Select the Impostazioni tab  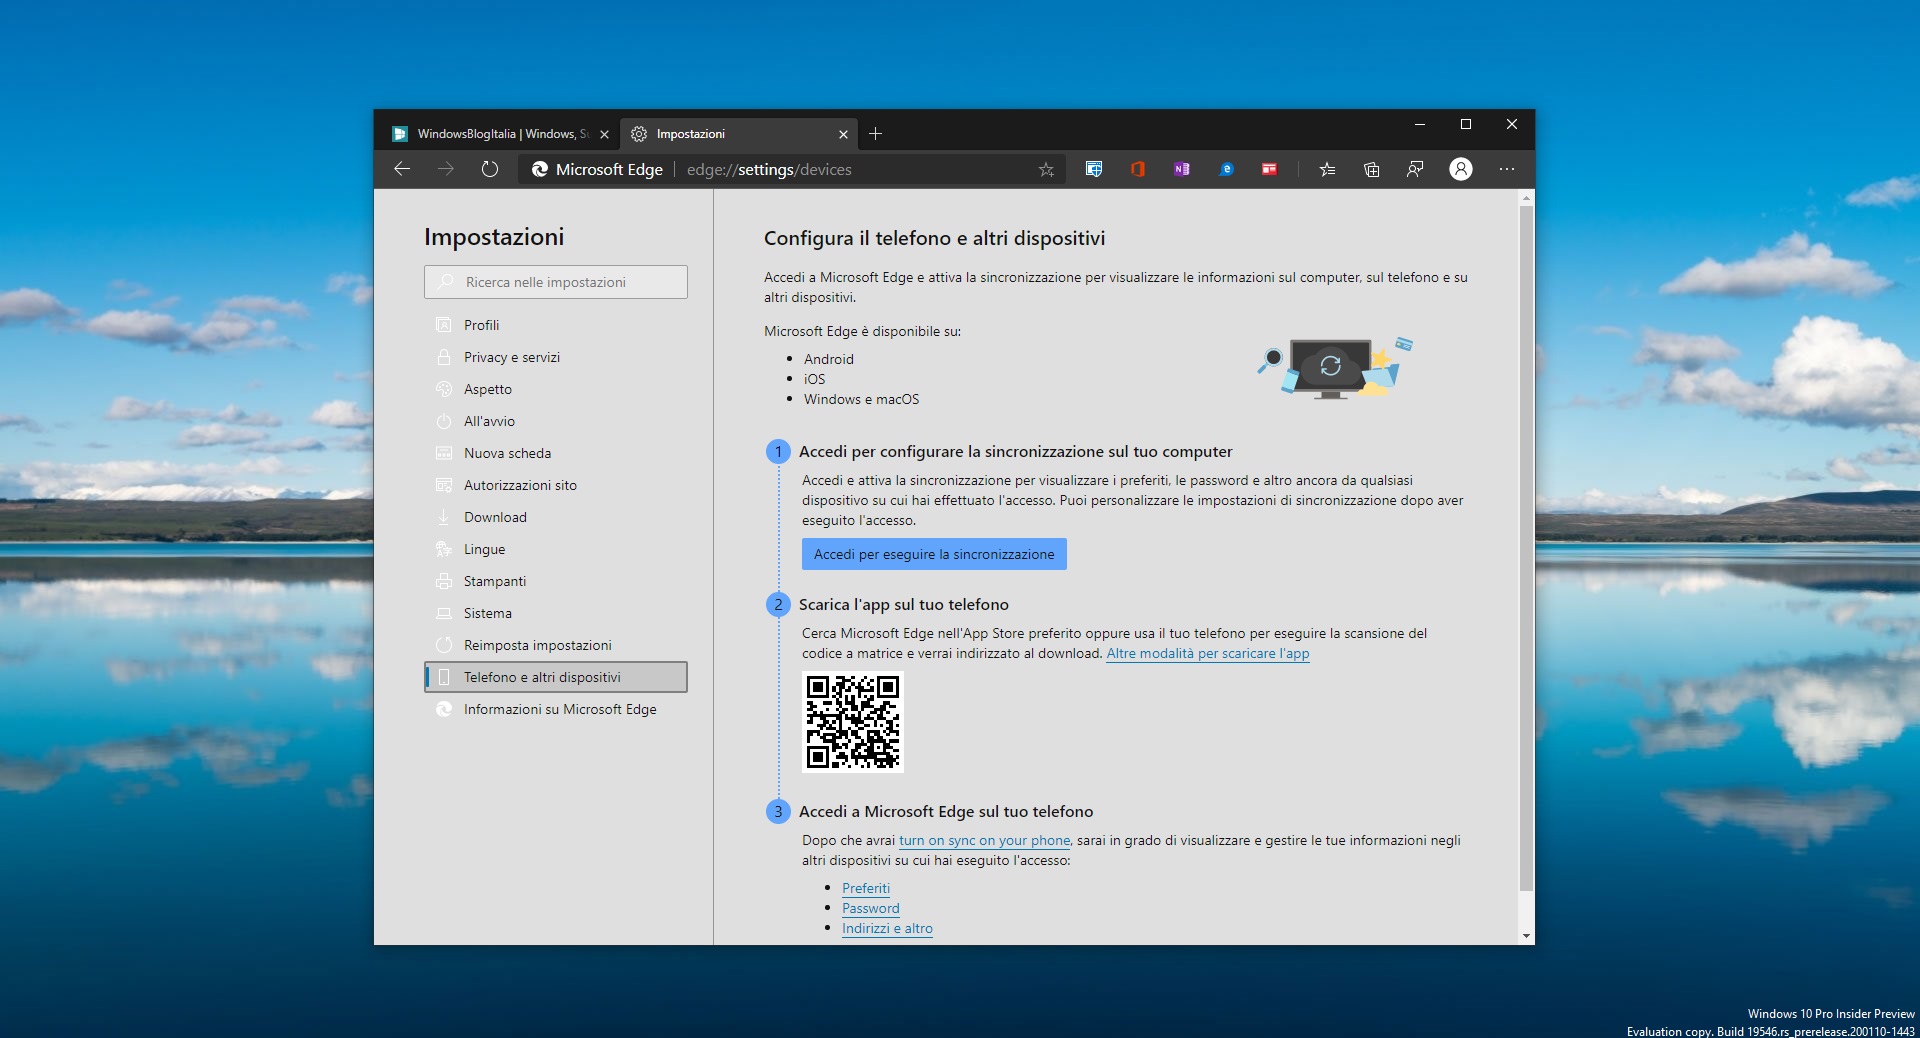[738, 134]
